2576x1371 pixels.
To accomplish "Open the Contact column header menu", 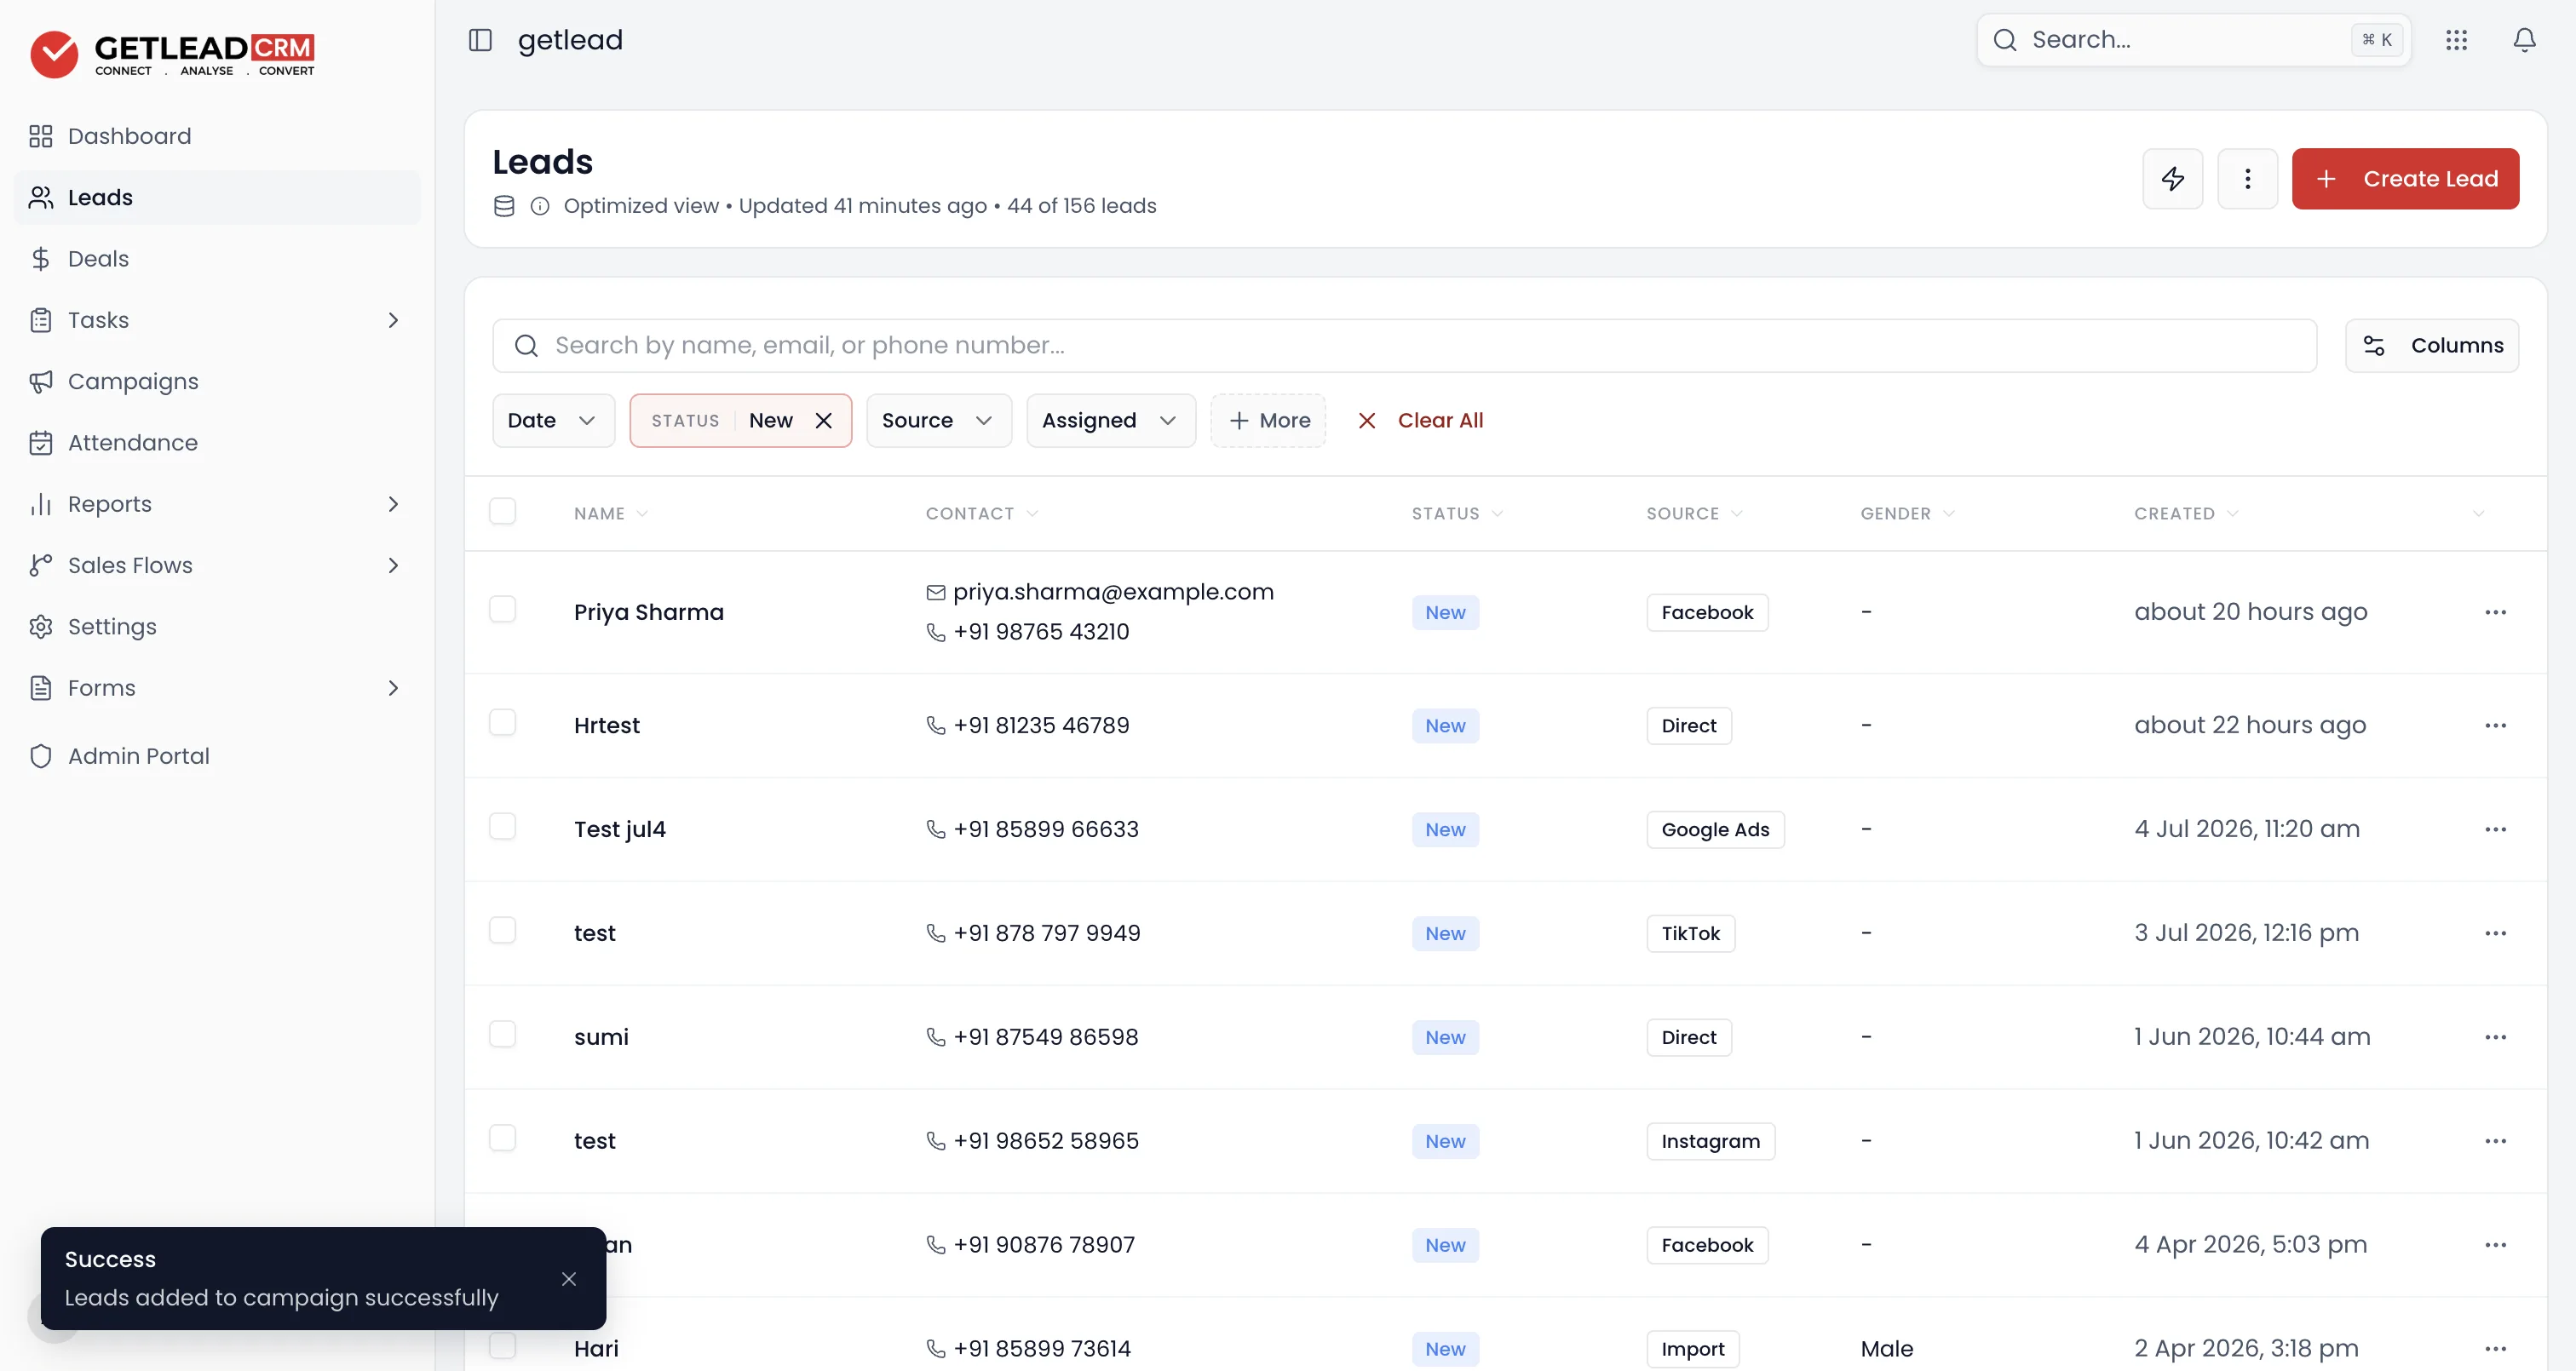I will click(x=982, y=514).
